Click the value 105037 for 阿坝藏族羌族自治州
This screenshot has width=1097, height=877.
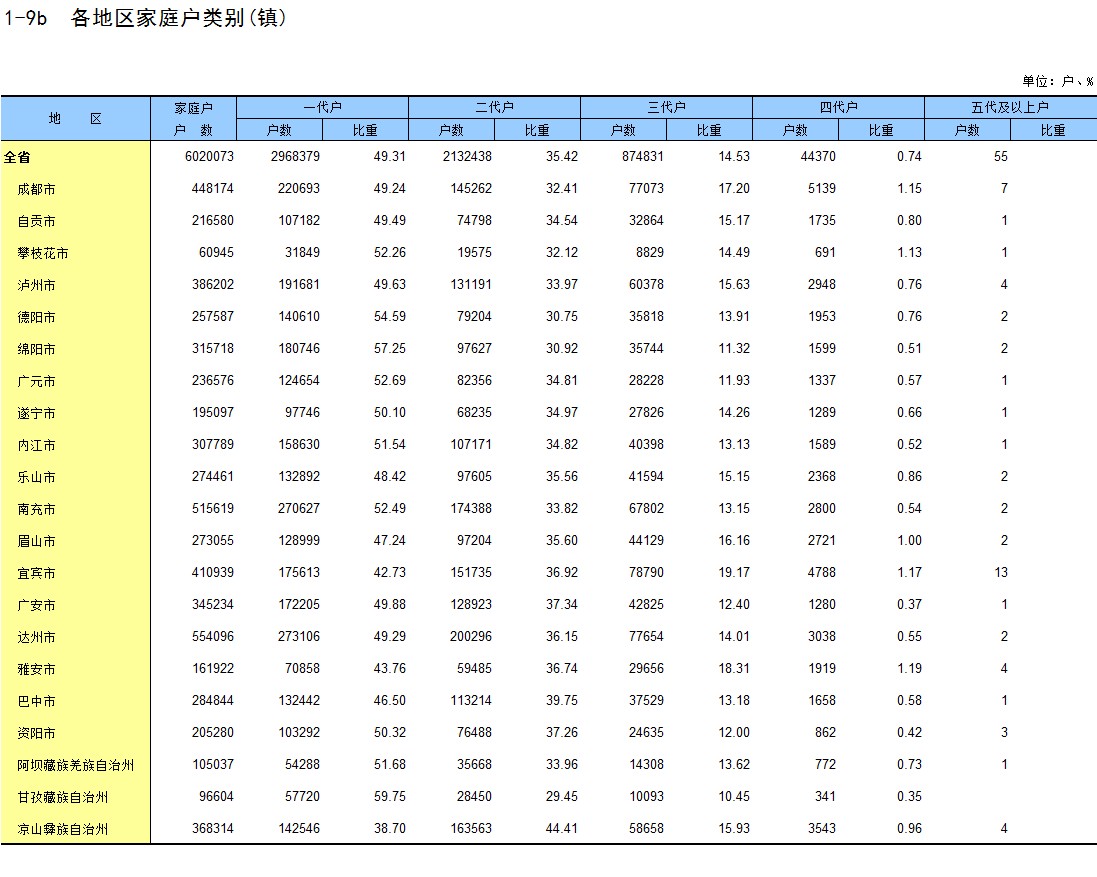[x=213, y=765]
